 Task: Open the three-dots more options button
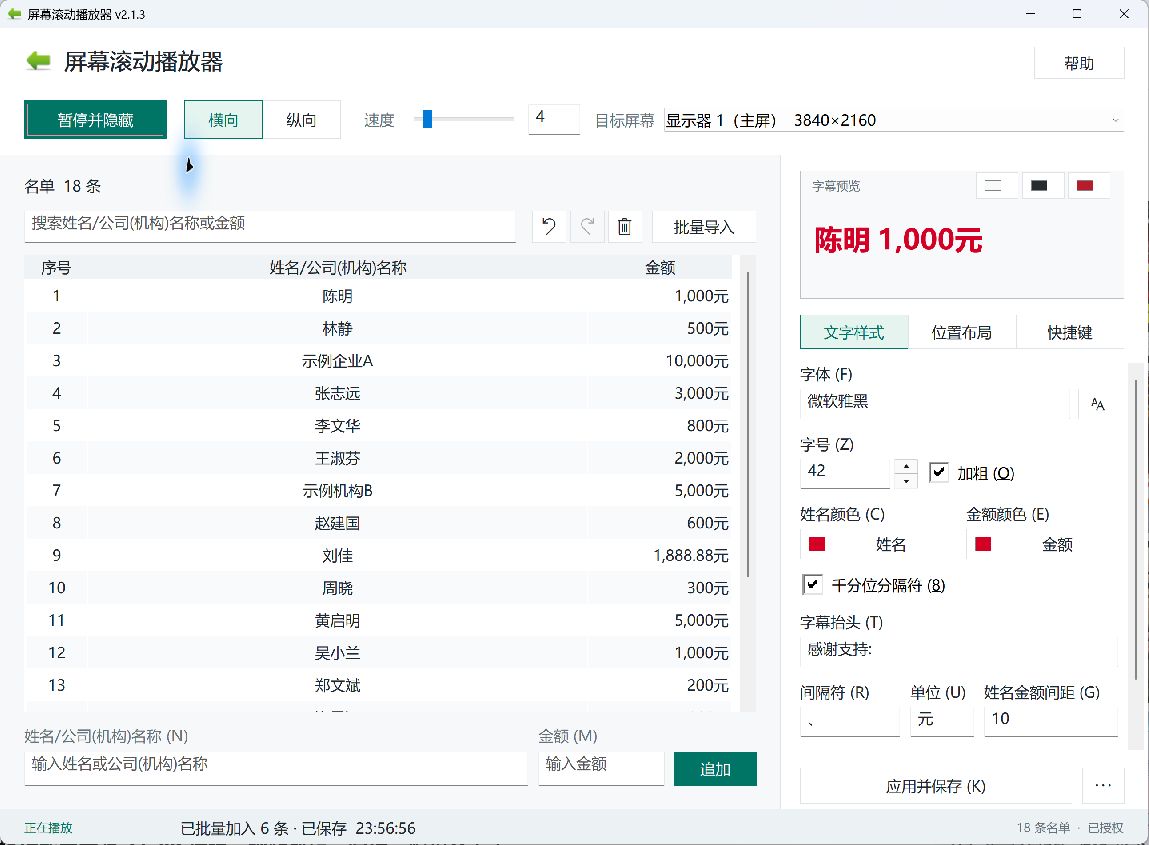(1103, 786)
